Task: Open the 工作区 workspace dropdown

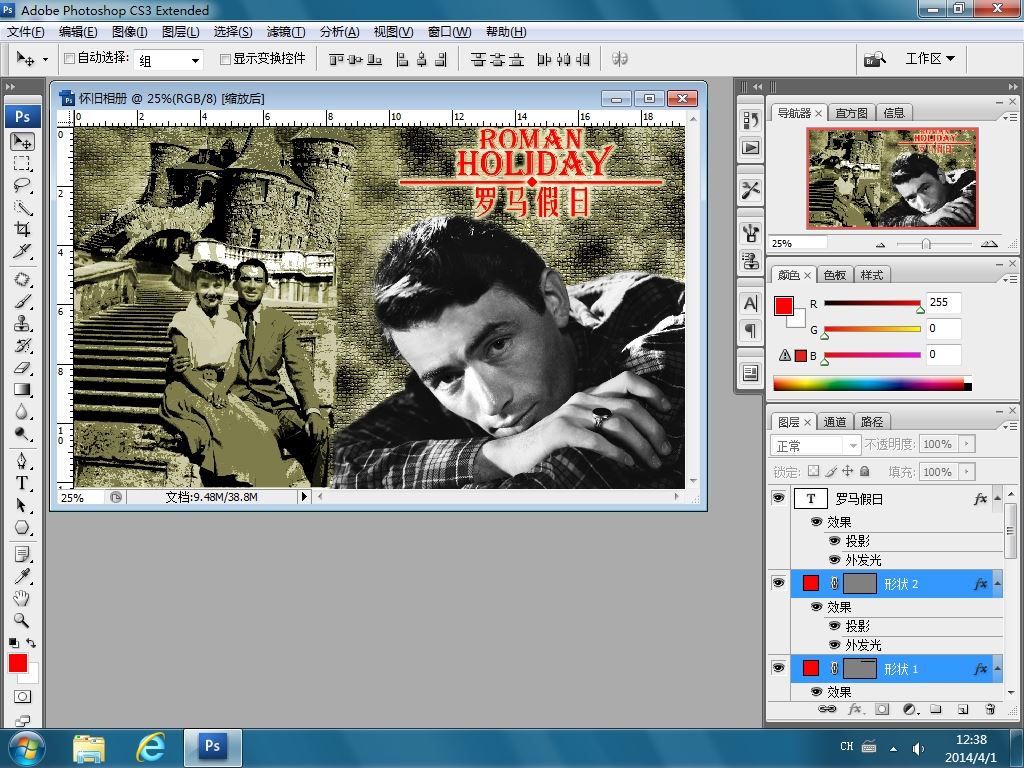Action: (x=930, y=59)
